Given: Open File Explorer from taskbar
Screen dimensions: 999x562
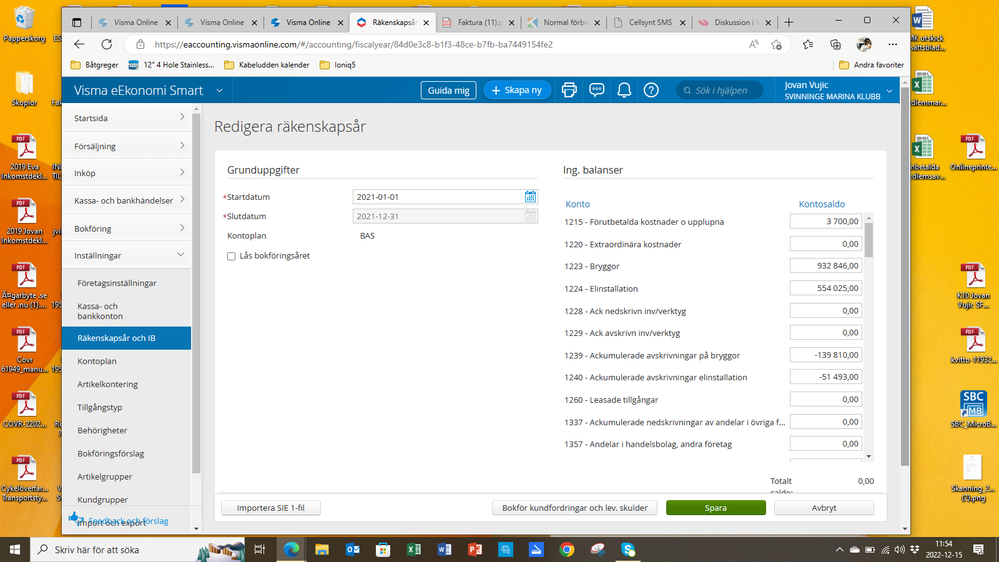Looking at the screenshot, I should coord(322,549).
